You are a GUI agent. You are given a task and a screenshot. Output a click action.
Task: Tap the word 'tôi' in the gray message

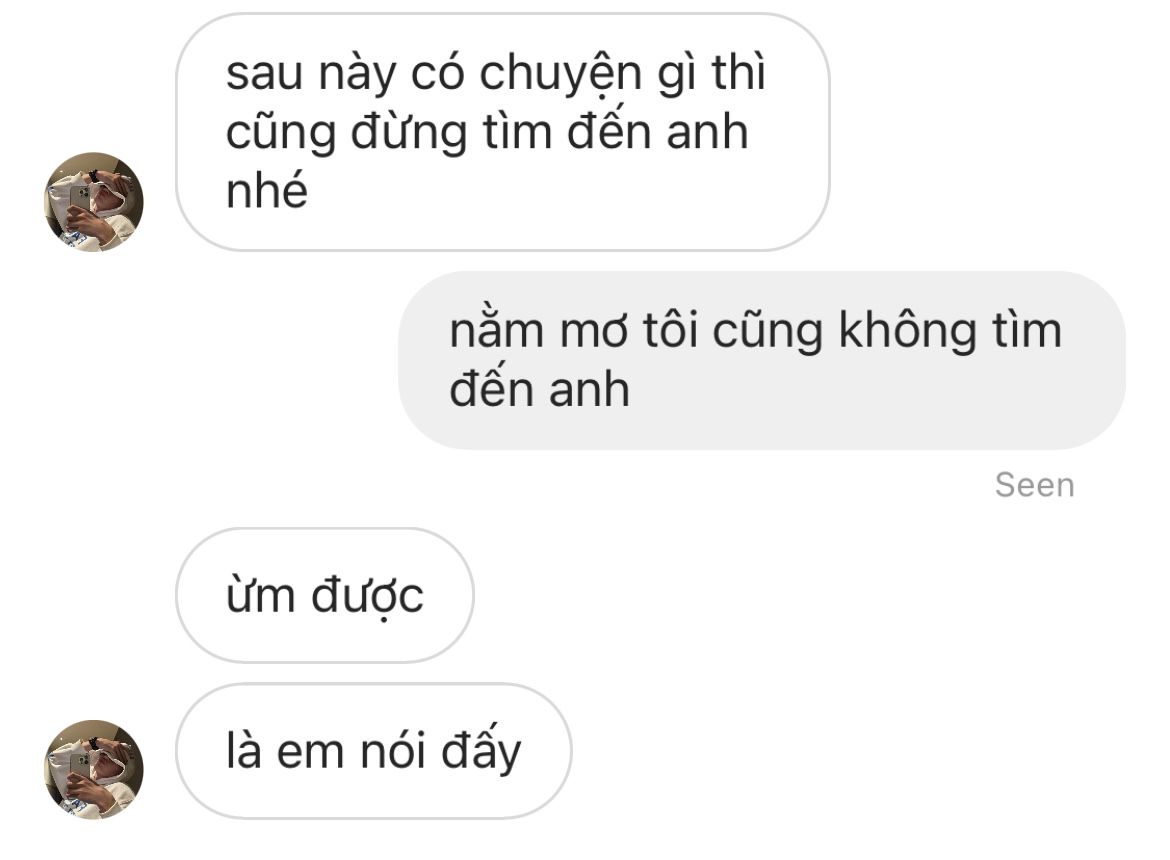click(670, 331)
